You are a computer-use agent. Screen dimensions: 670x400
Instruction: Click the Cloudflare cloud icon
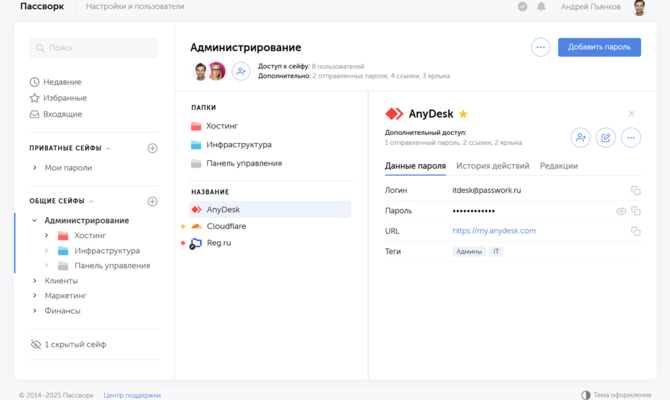click(197, 226)
